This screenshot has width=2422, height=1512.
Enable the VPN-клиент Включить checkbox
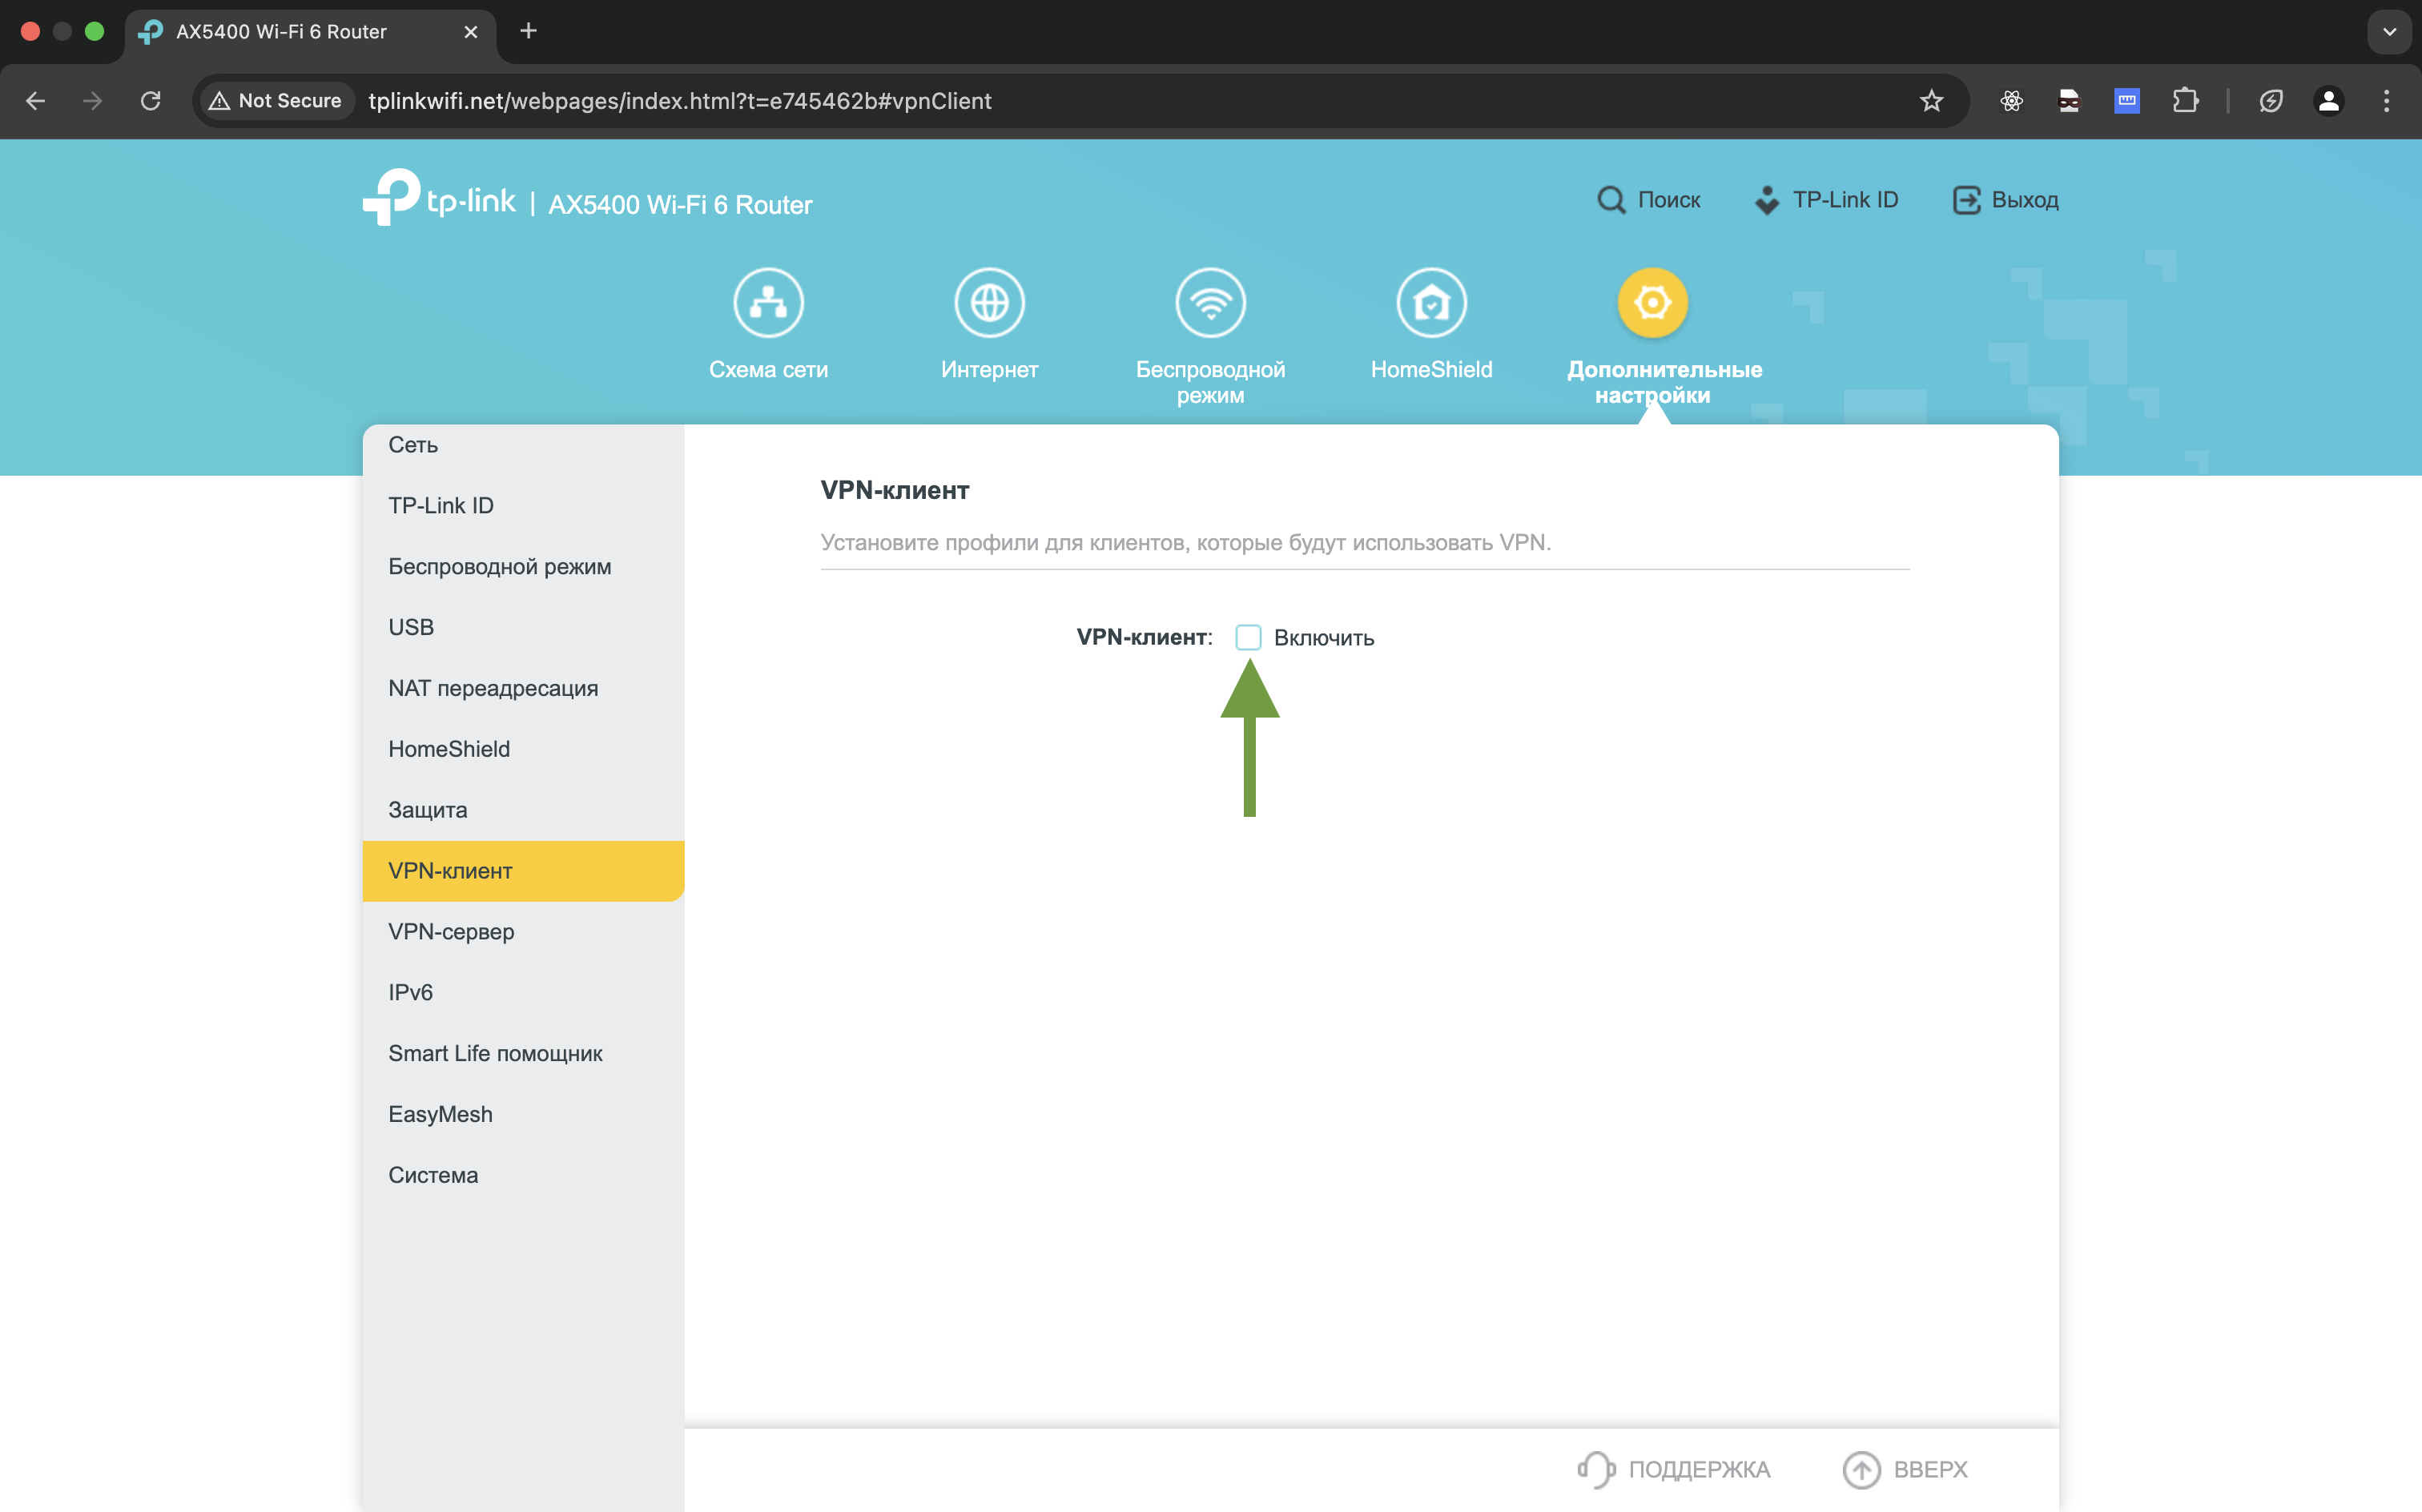[1248, 638]
